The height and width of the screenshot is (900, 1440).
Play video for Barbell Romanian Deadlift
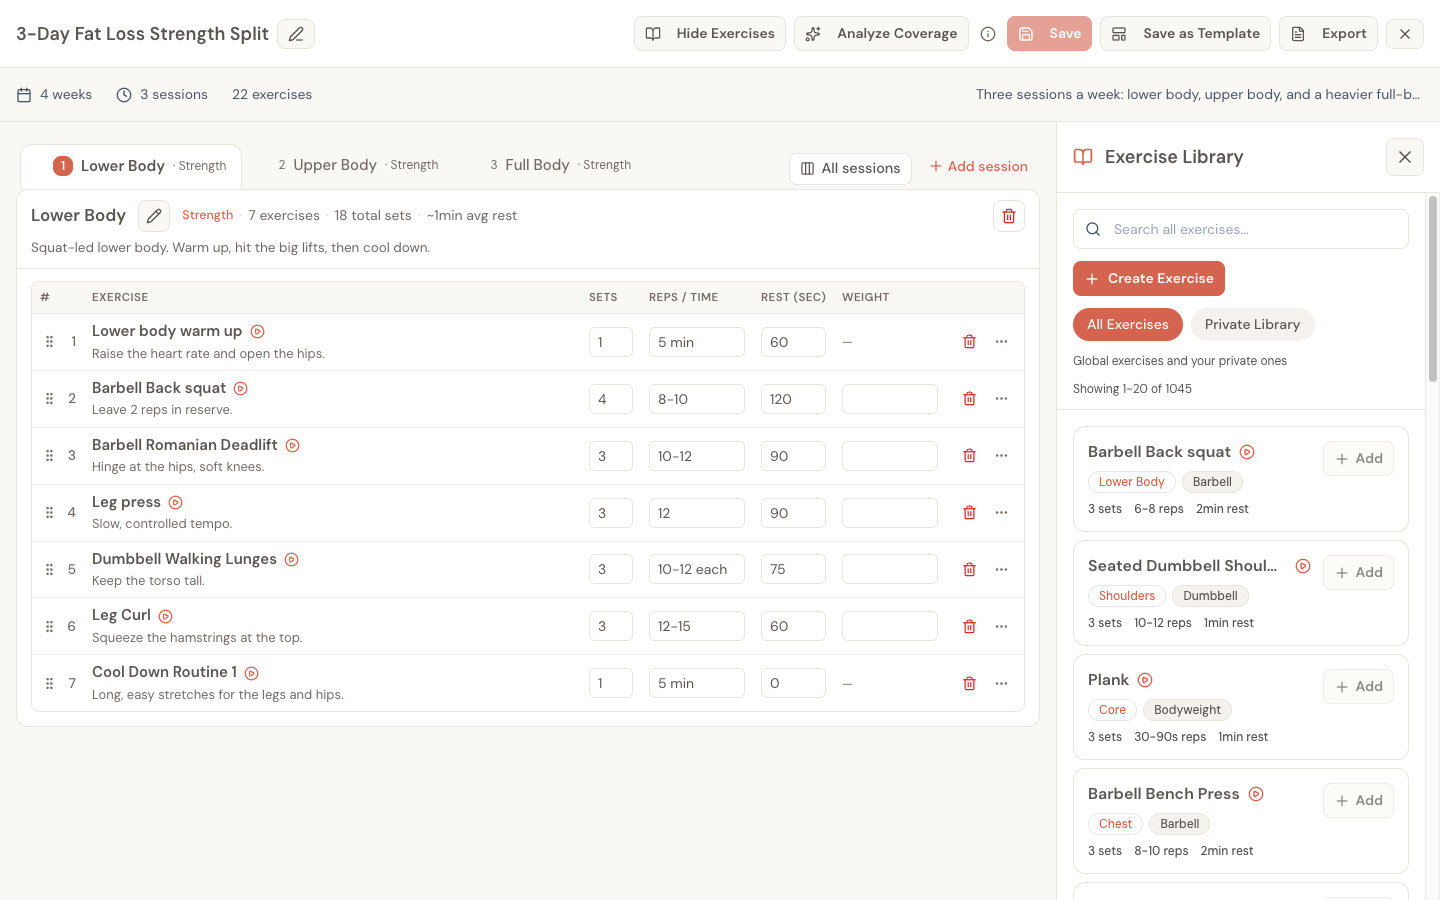pyautogui.click(x=292, y=445)
